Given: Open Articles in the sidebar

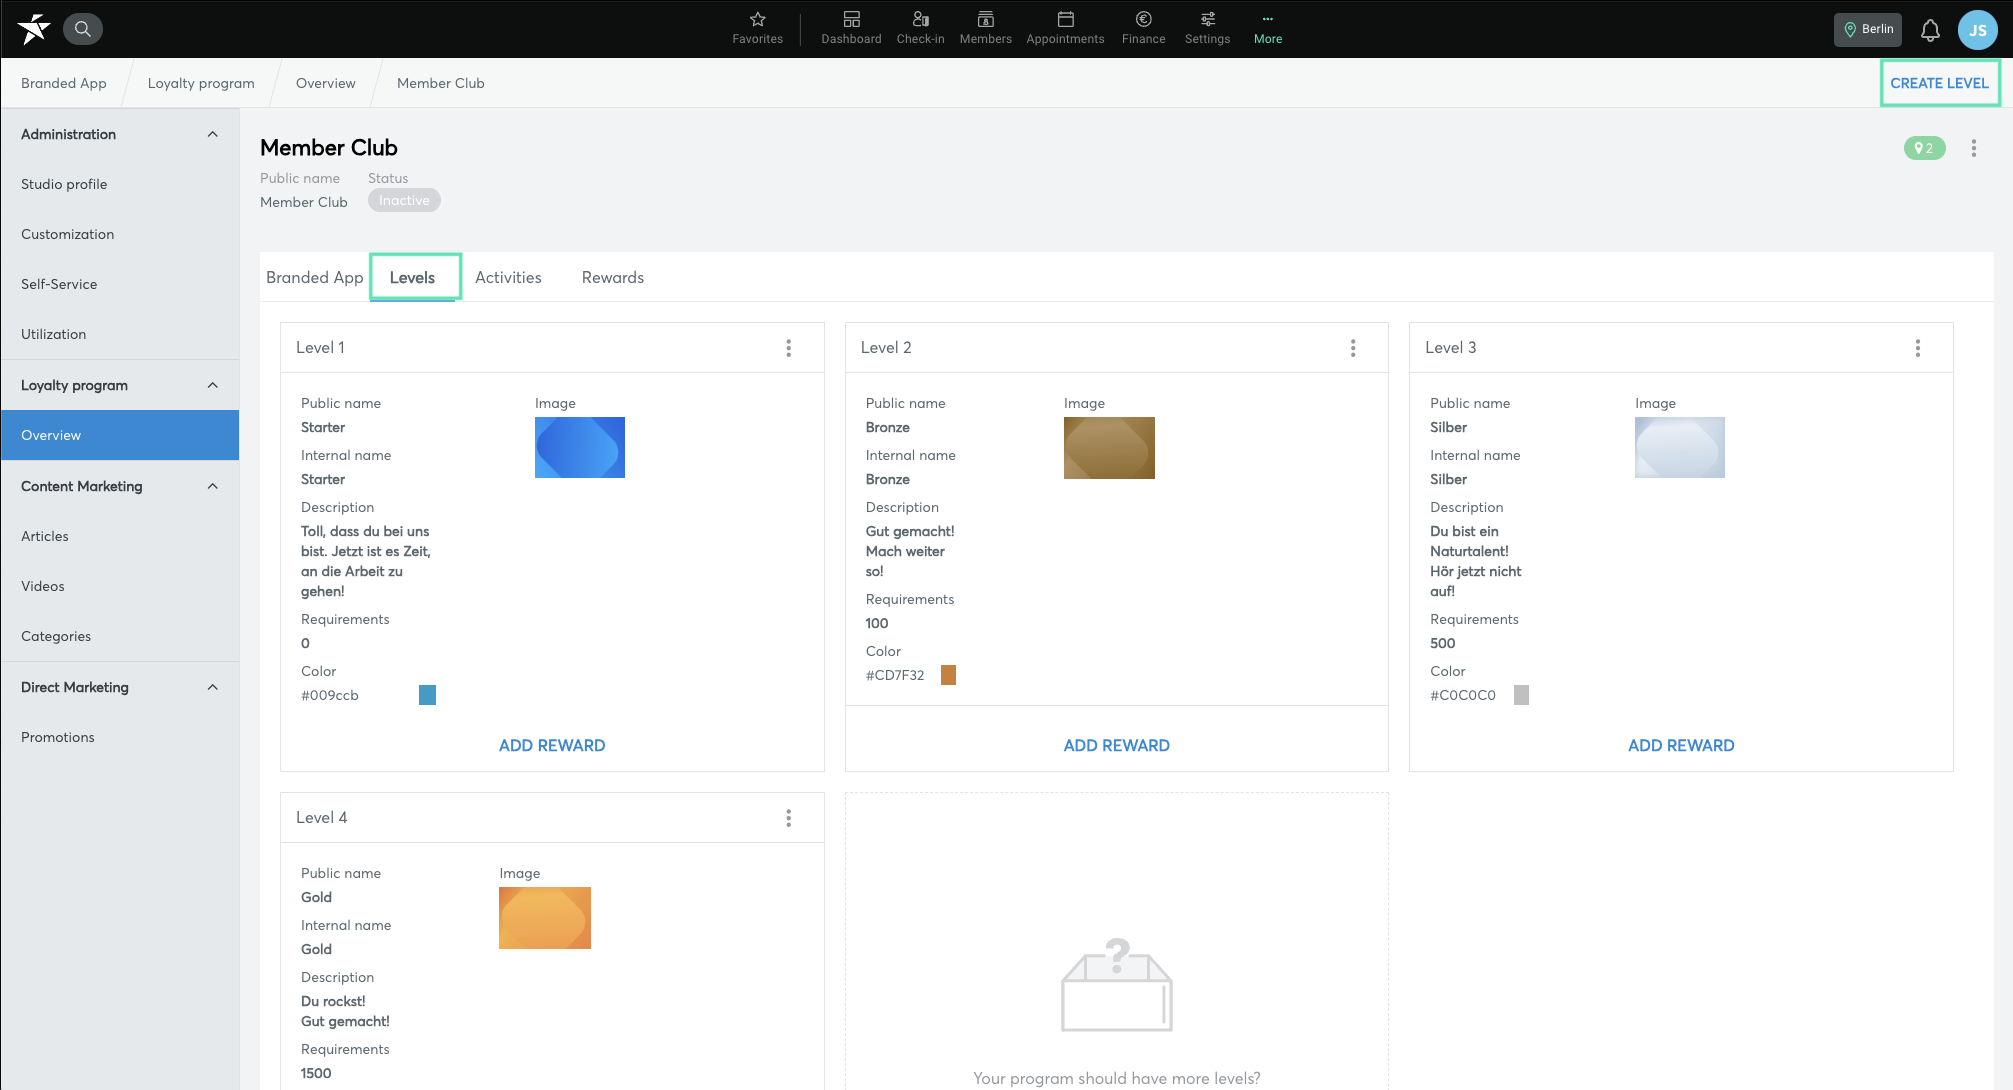Looking at the screenshot, I should (x=120, y=536).
